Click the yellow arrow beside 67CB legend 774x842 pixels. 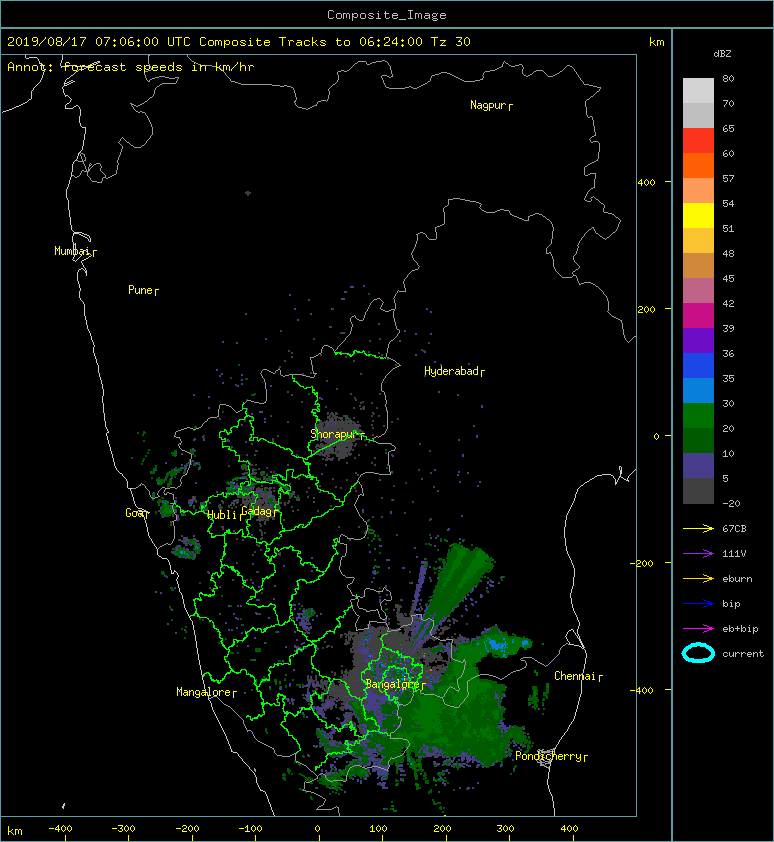698,529
